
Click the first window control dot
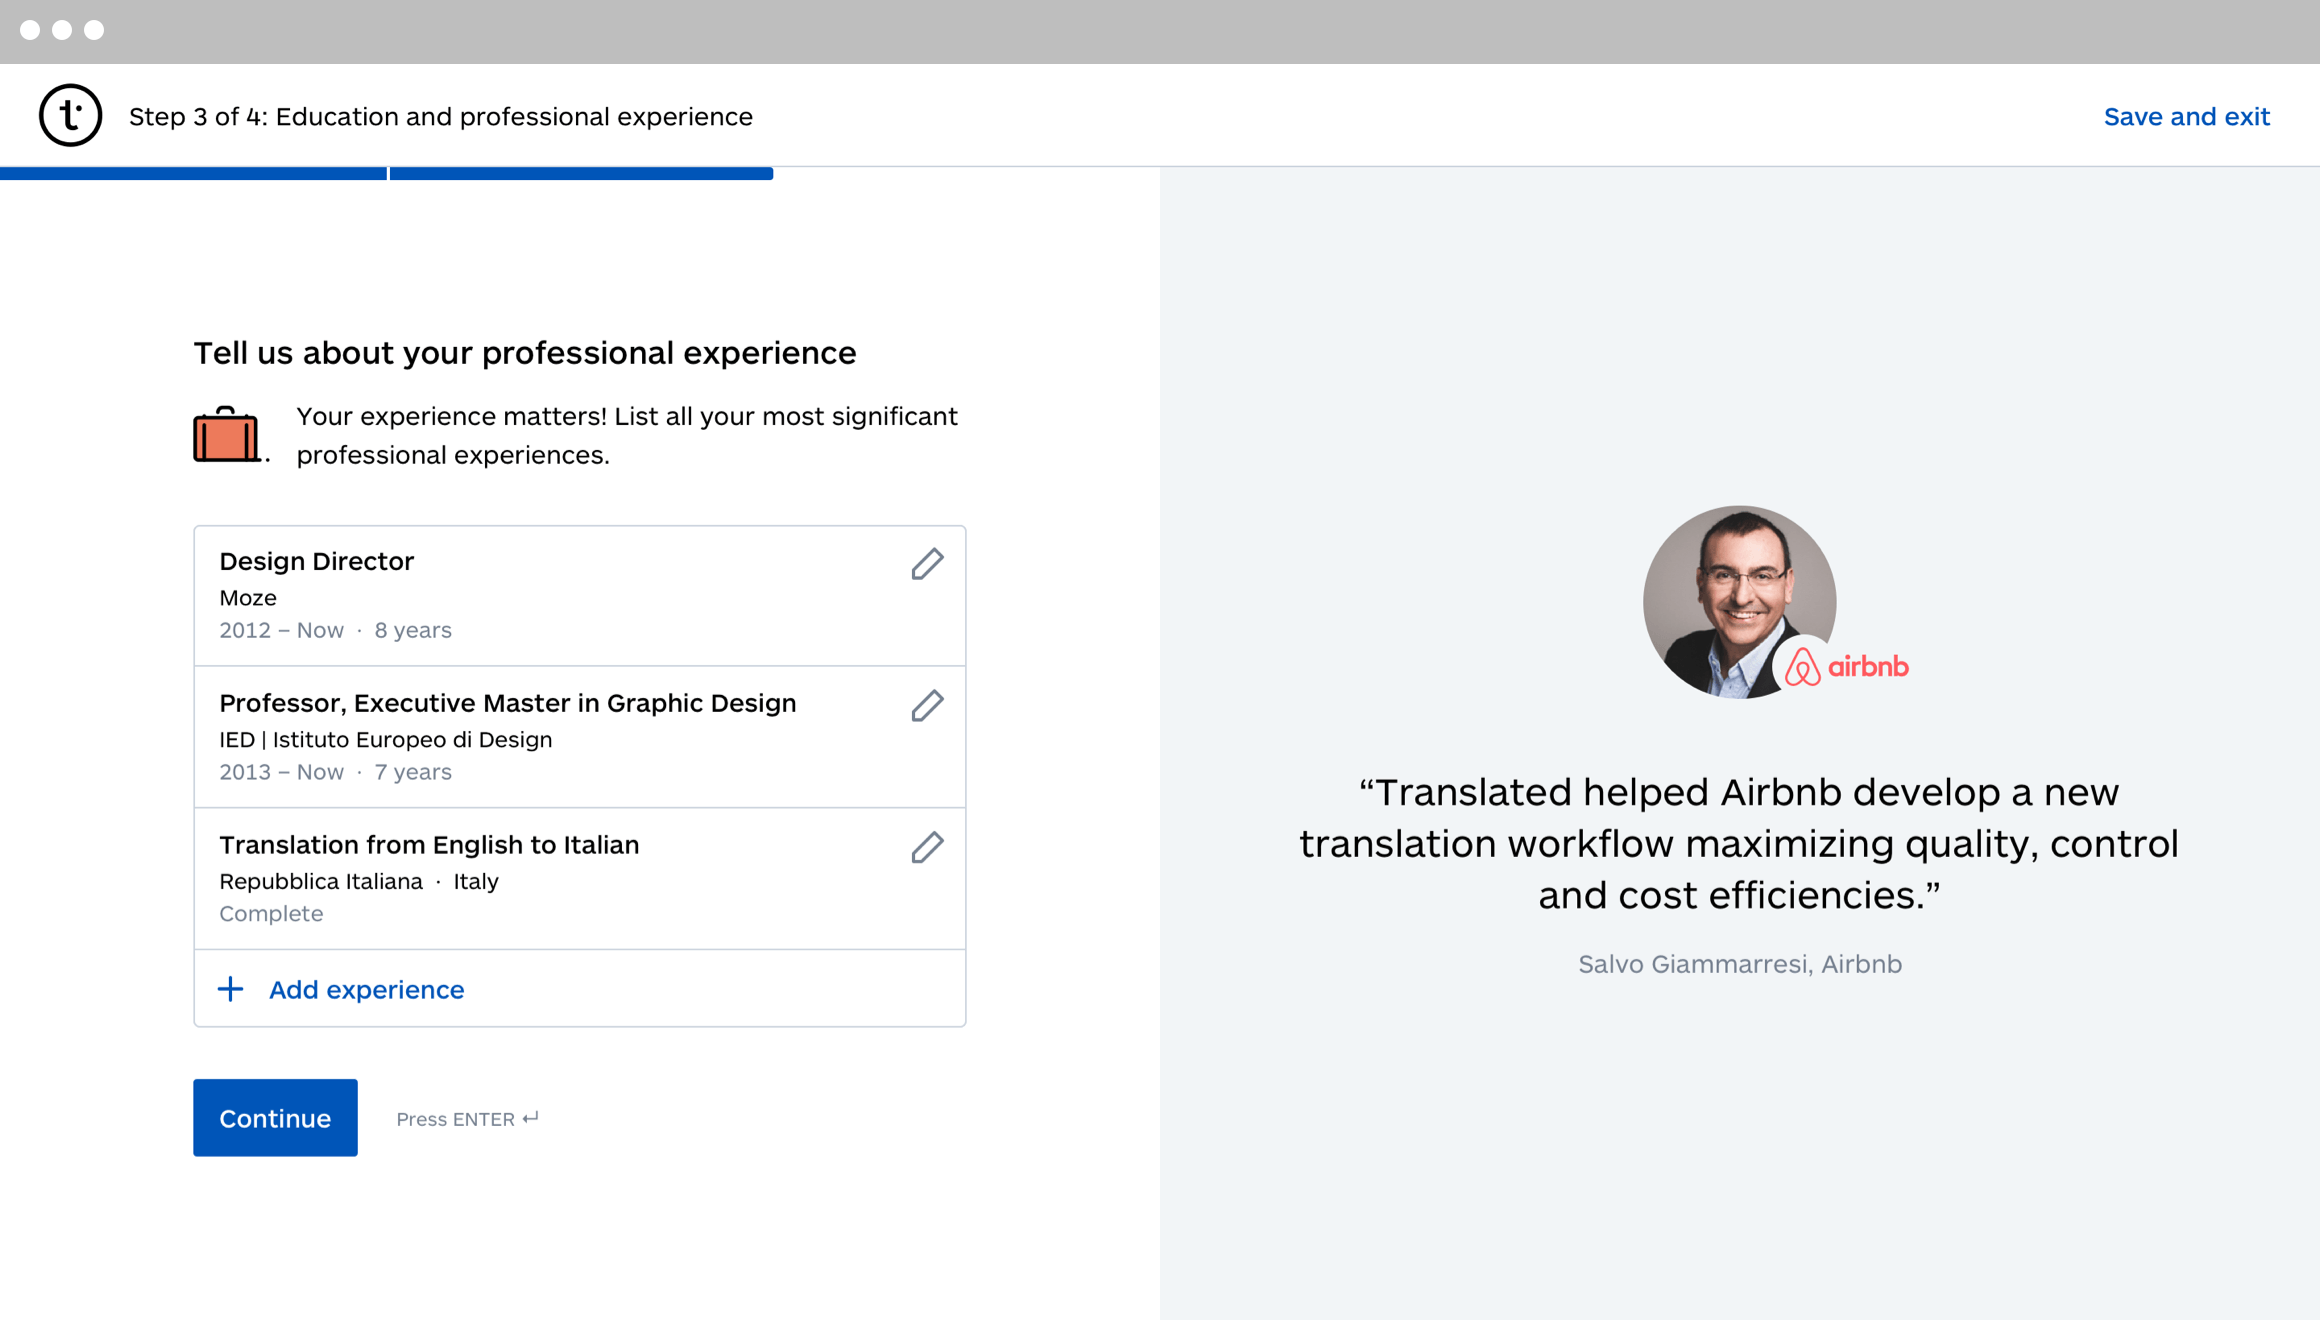(x=30, y=30)
